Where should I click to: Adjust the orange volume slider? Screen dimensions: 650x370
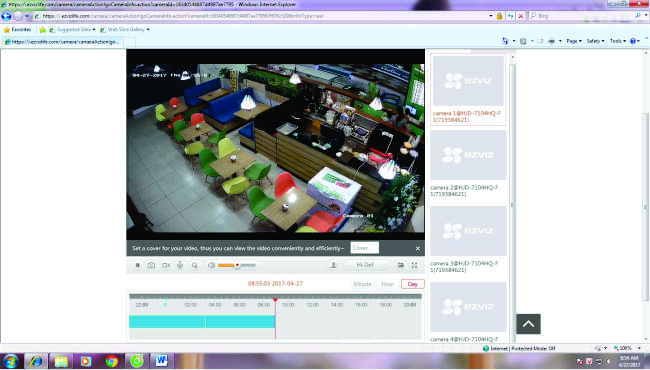click(237, 265)
